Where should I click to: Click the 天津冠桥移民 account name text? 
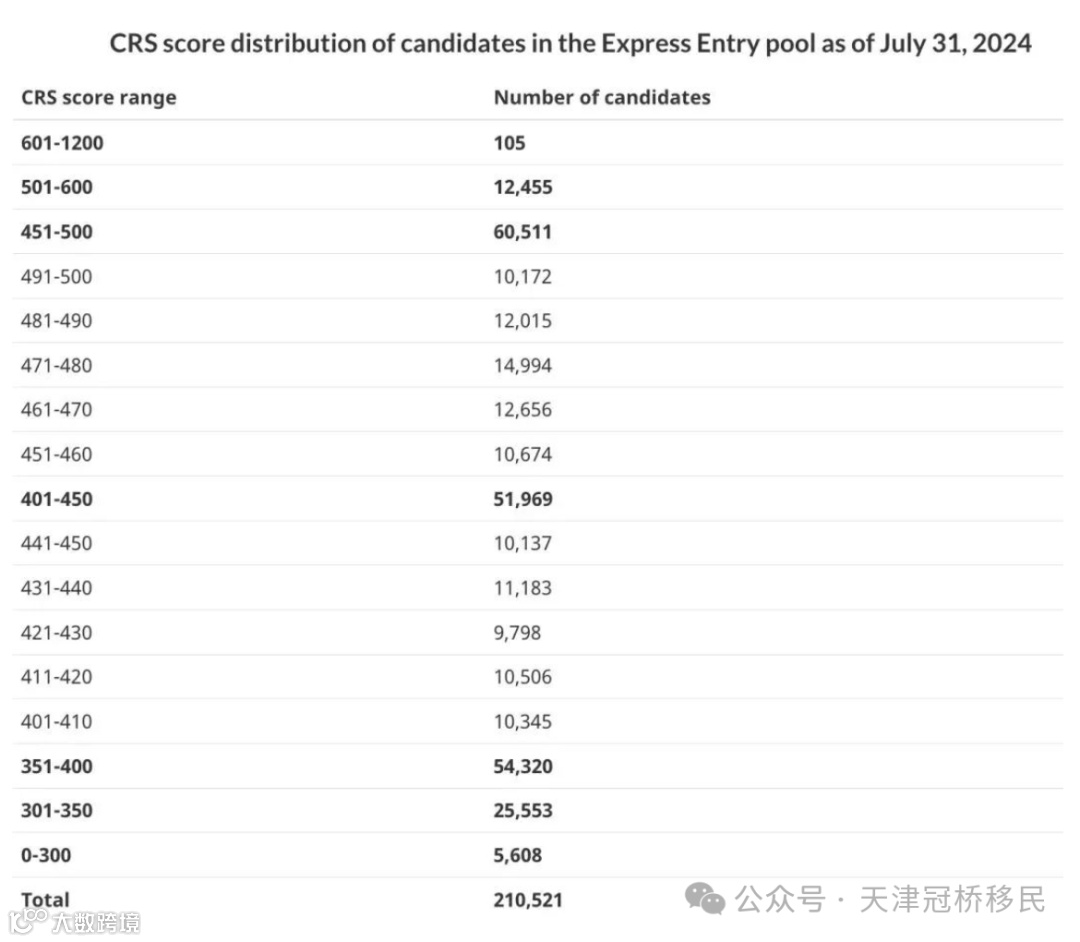tap(952, 898)
